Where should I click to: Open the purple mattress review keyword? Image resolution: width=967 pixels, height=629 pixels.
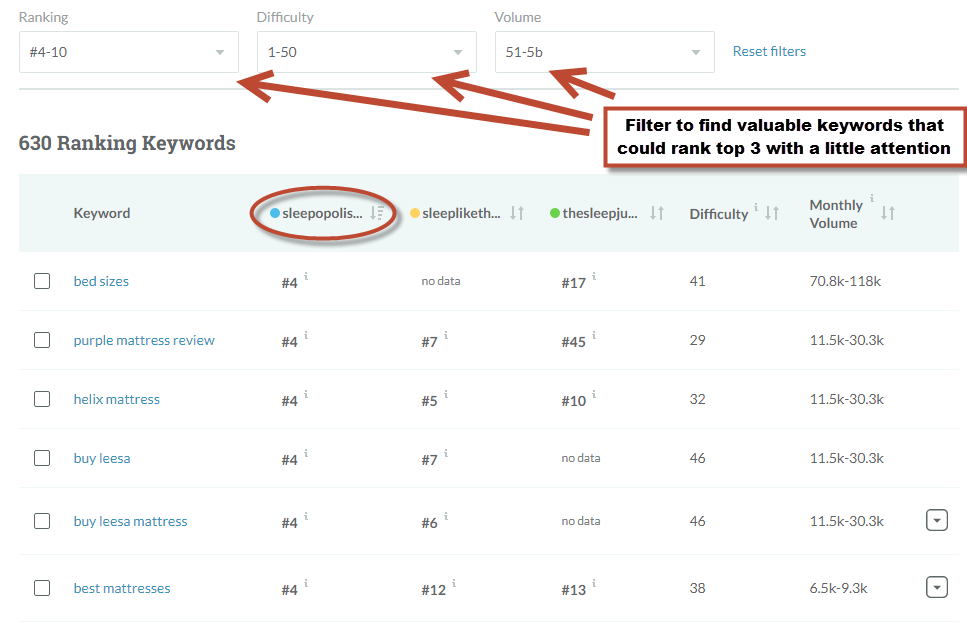click(x=144, y=340)
